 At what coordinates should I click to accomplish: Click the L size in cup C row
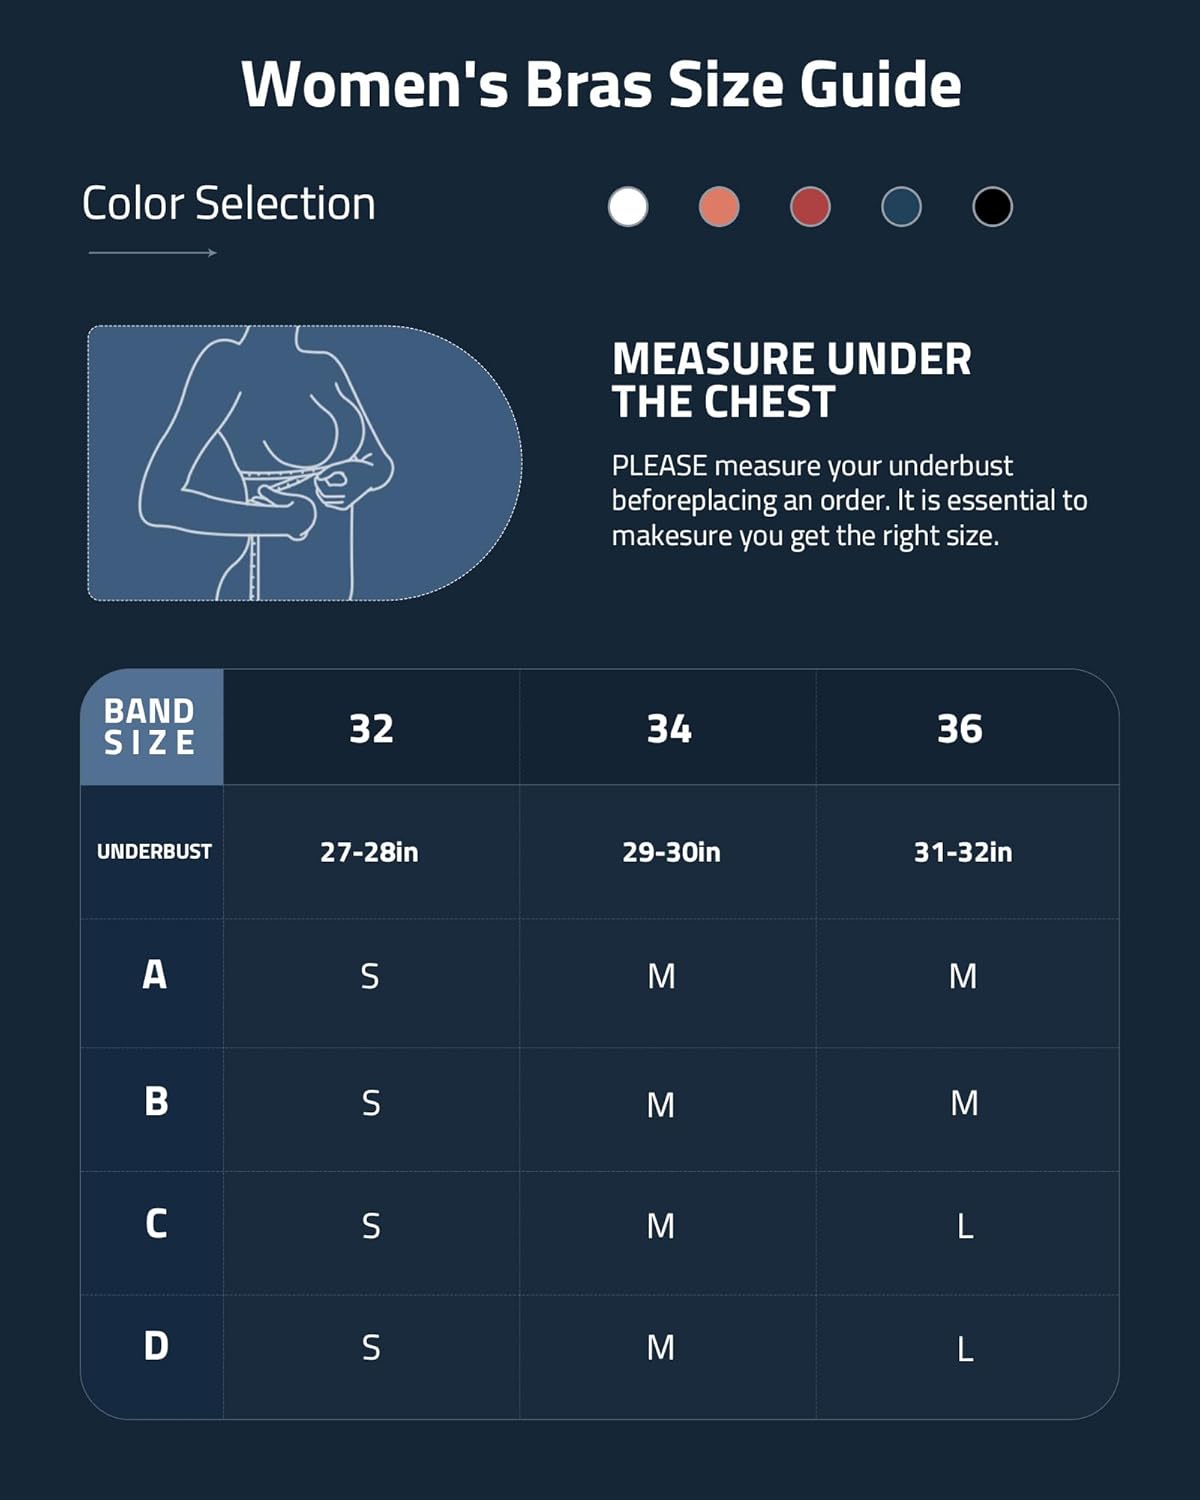(965, 1226)
